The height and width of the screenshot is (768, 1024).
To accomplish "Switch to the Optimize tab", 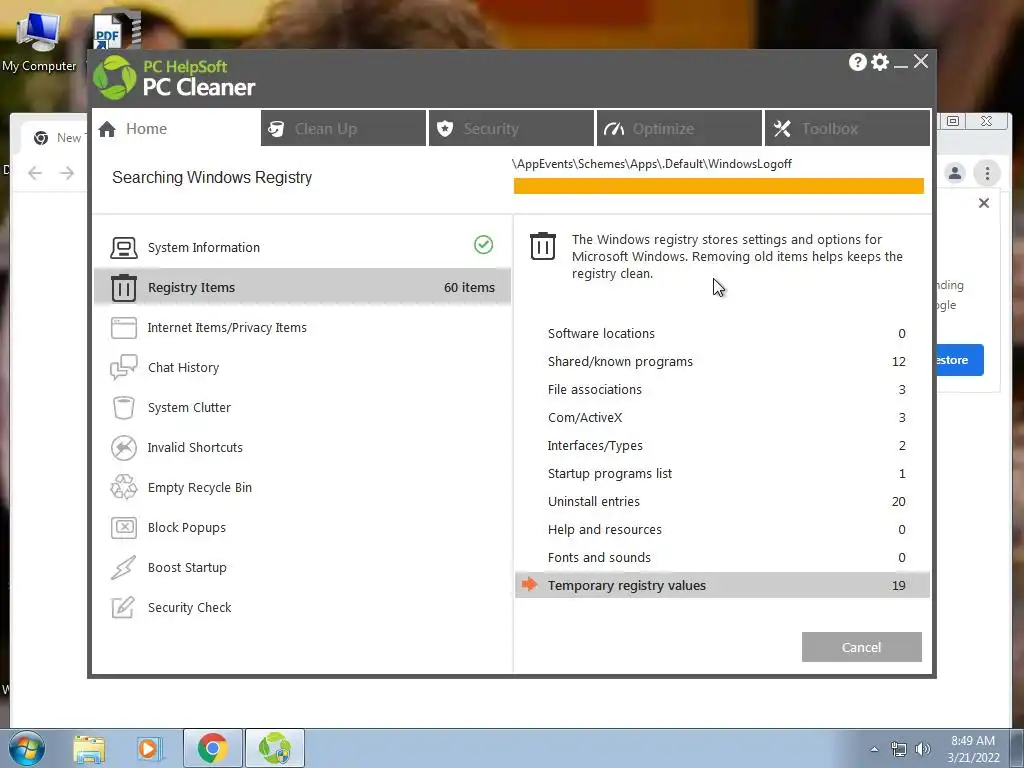I will tap(679, 128).
